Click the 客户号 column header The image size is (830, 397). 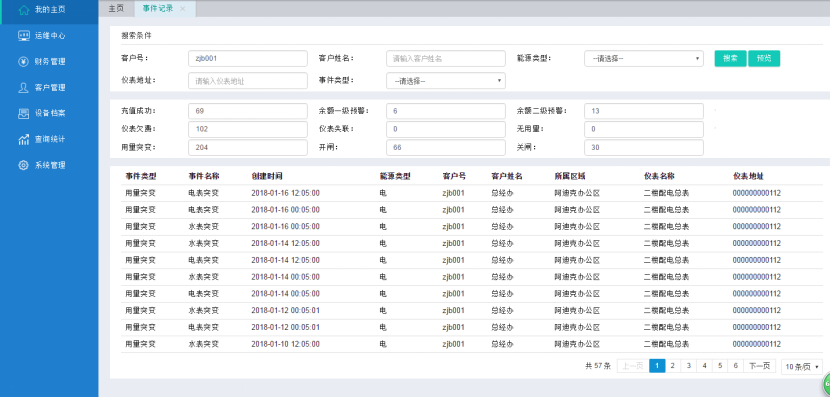(454, 176)
